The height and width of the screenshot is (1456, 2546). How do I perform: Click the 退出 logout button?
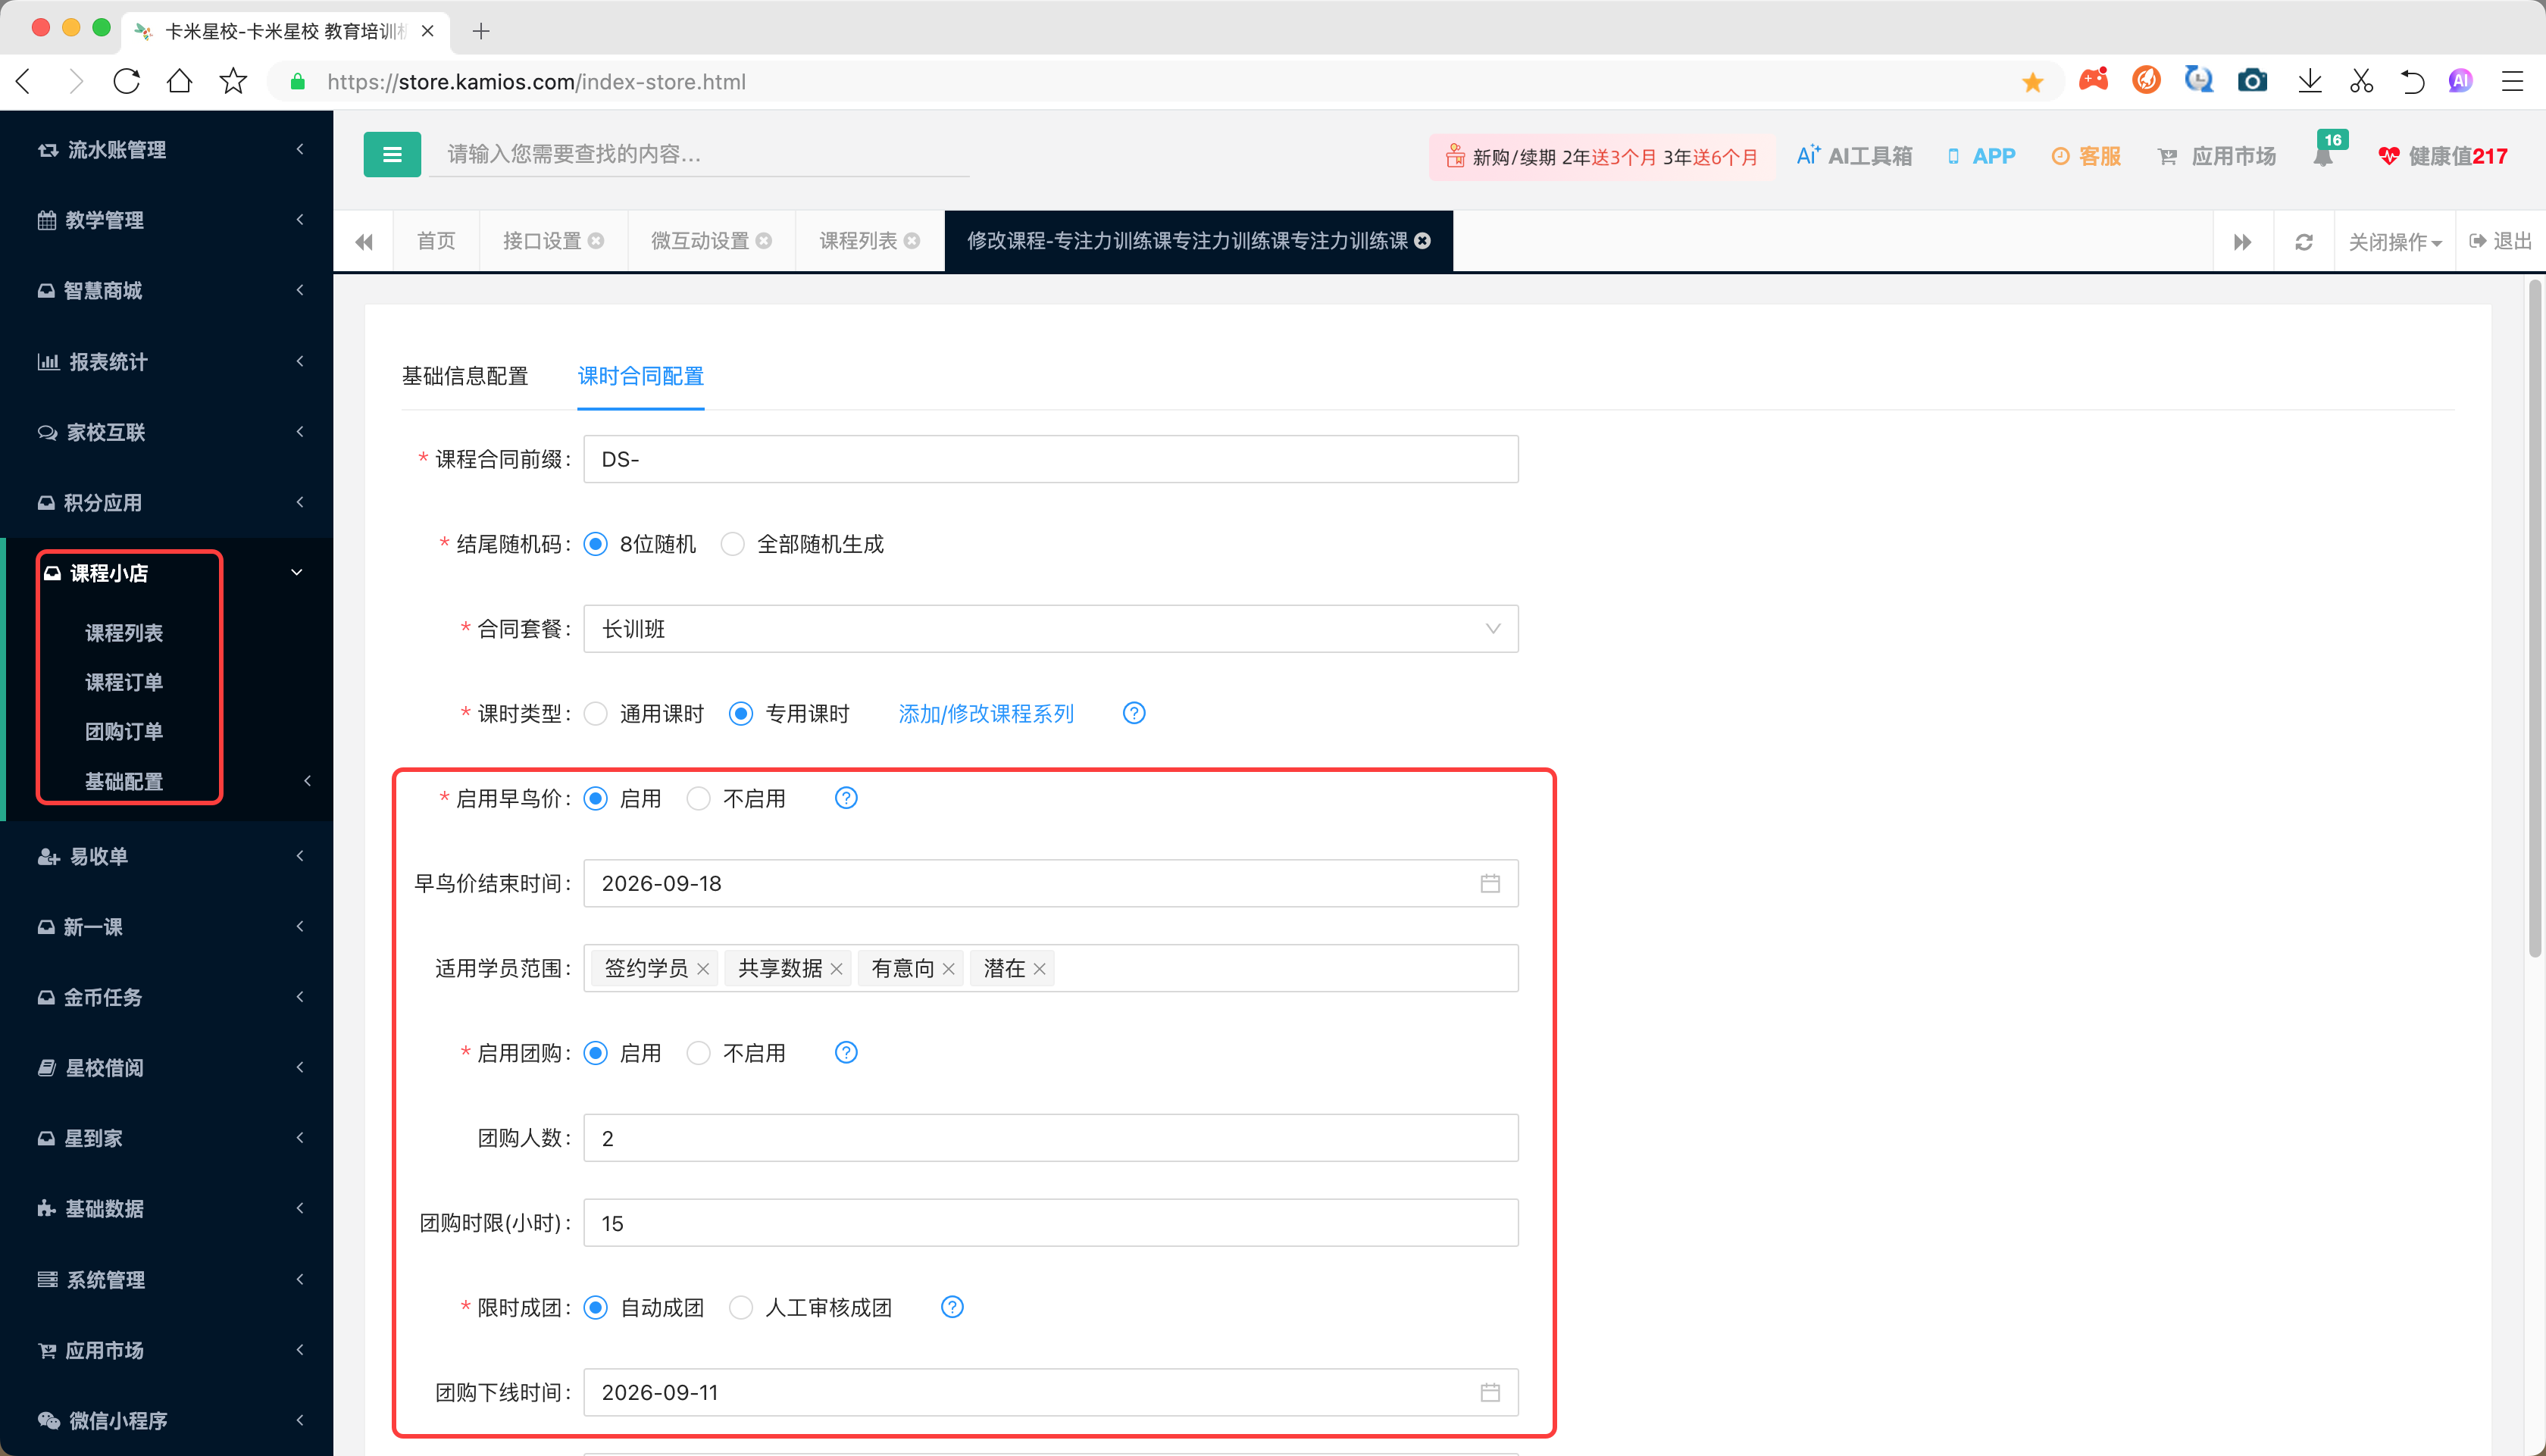coord(2500,241)
